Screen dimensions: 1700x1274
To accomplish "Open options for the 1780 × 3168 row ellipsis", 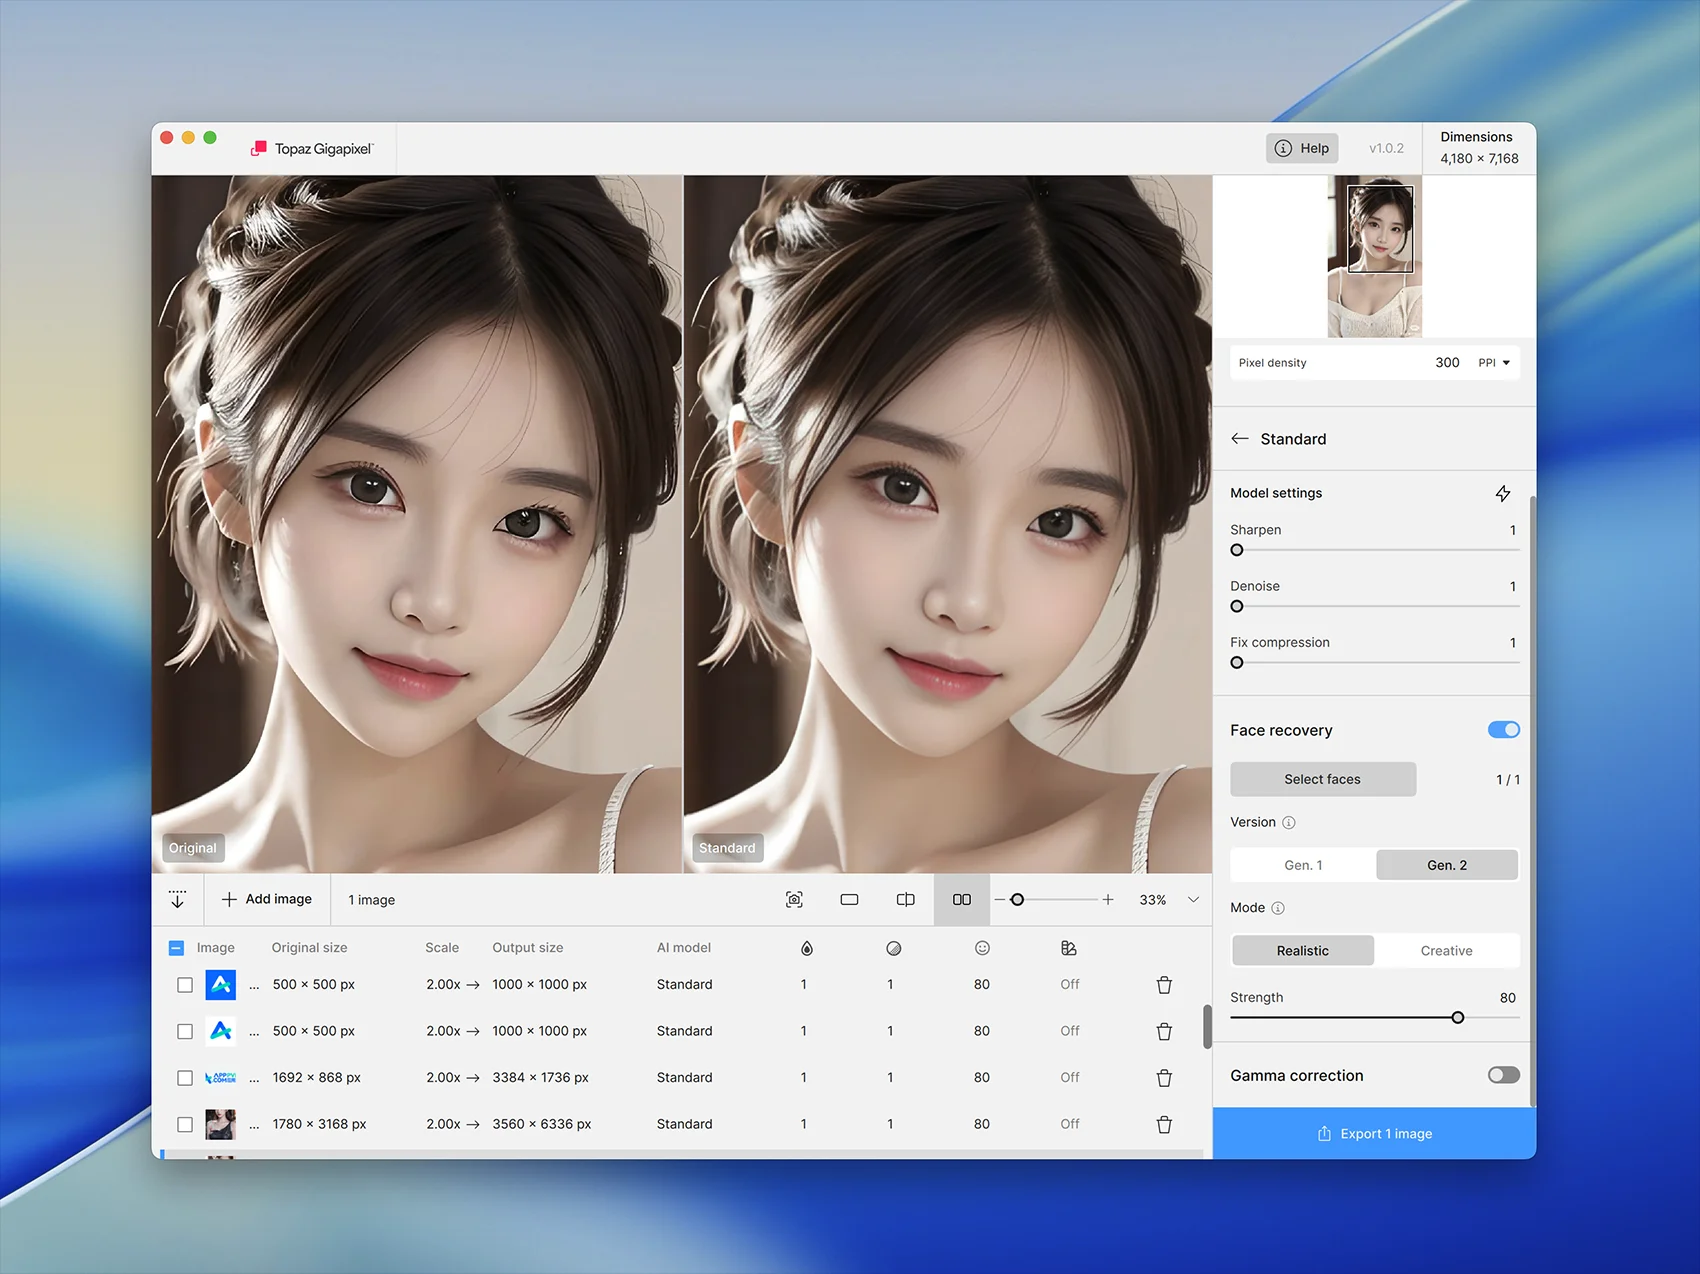I will pyautogui.click(x=254, y=1124).
